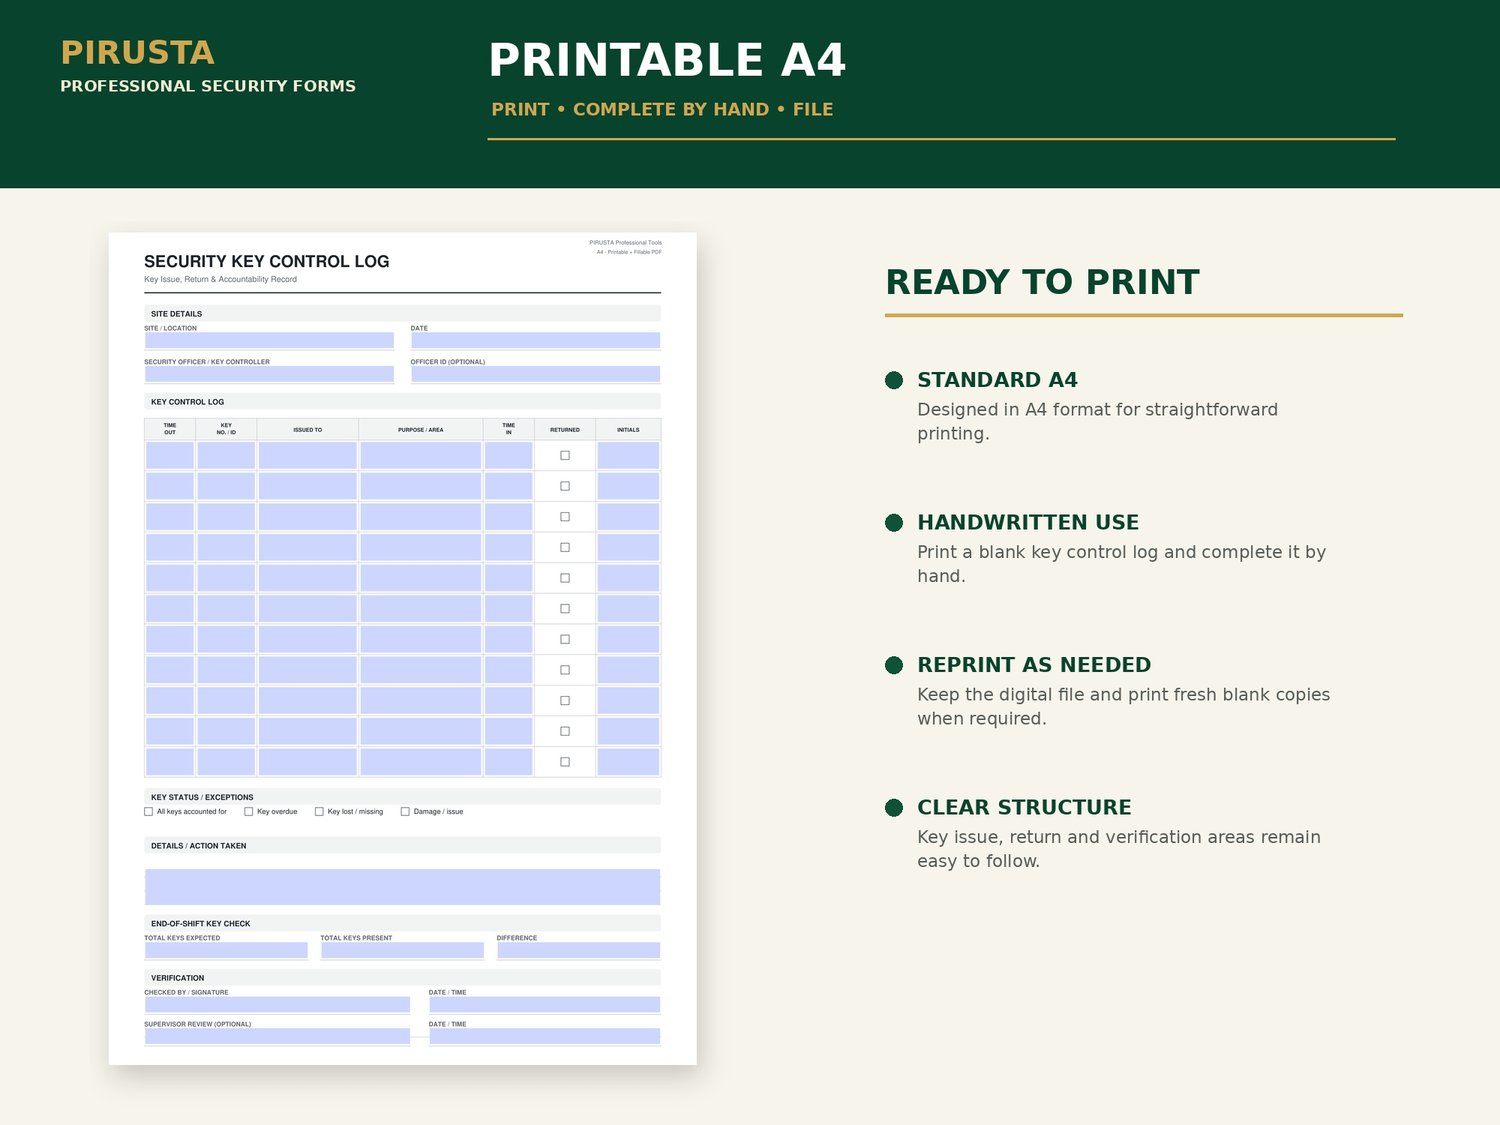Tick the 'Key overdue' checkbox
This screenshot has width=1500, height=1125.
(248, 812)
